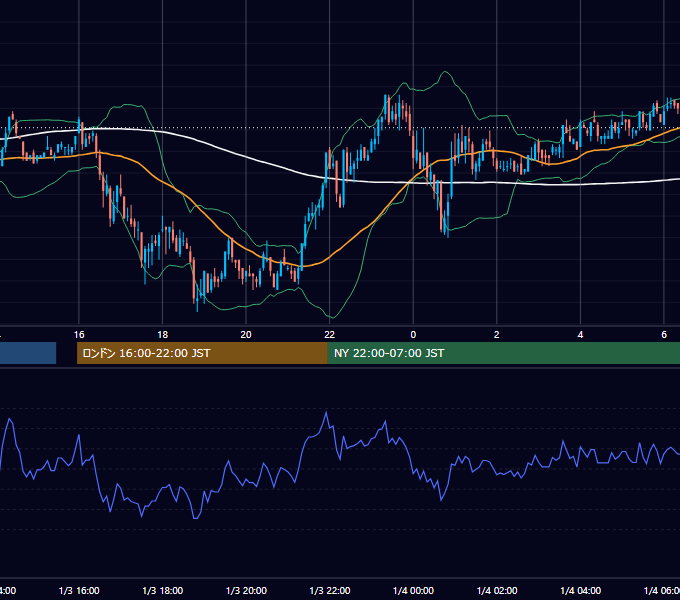680x600 pixels.
Task: Click the 1/3 16:00 time label
Action: [79, 590]
